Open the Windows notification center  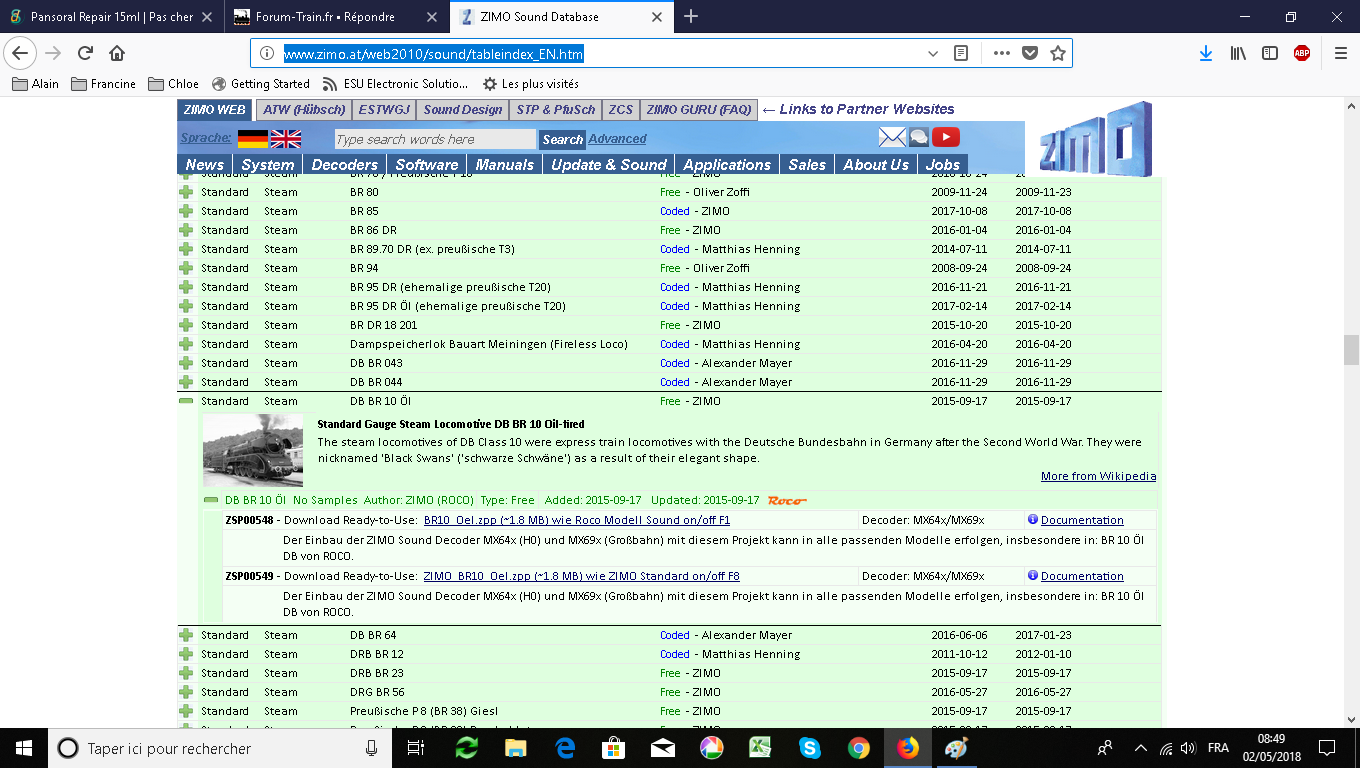point(1327,748)
